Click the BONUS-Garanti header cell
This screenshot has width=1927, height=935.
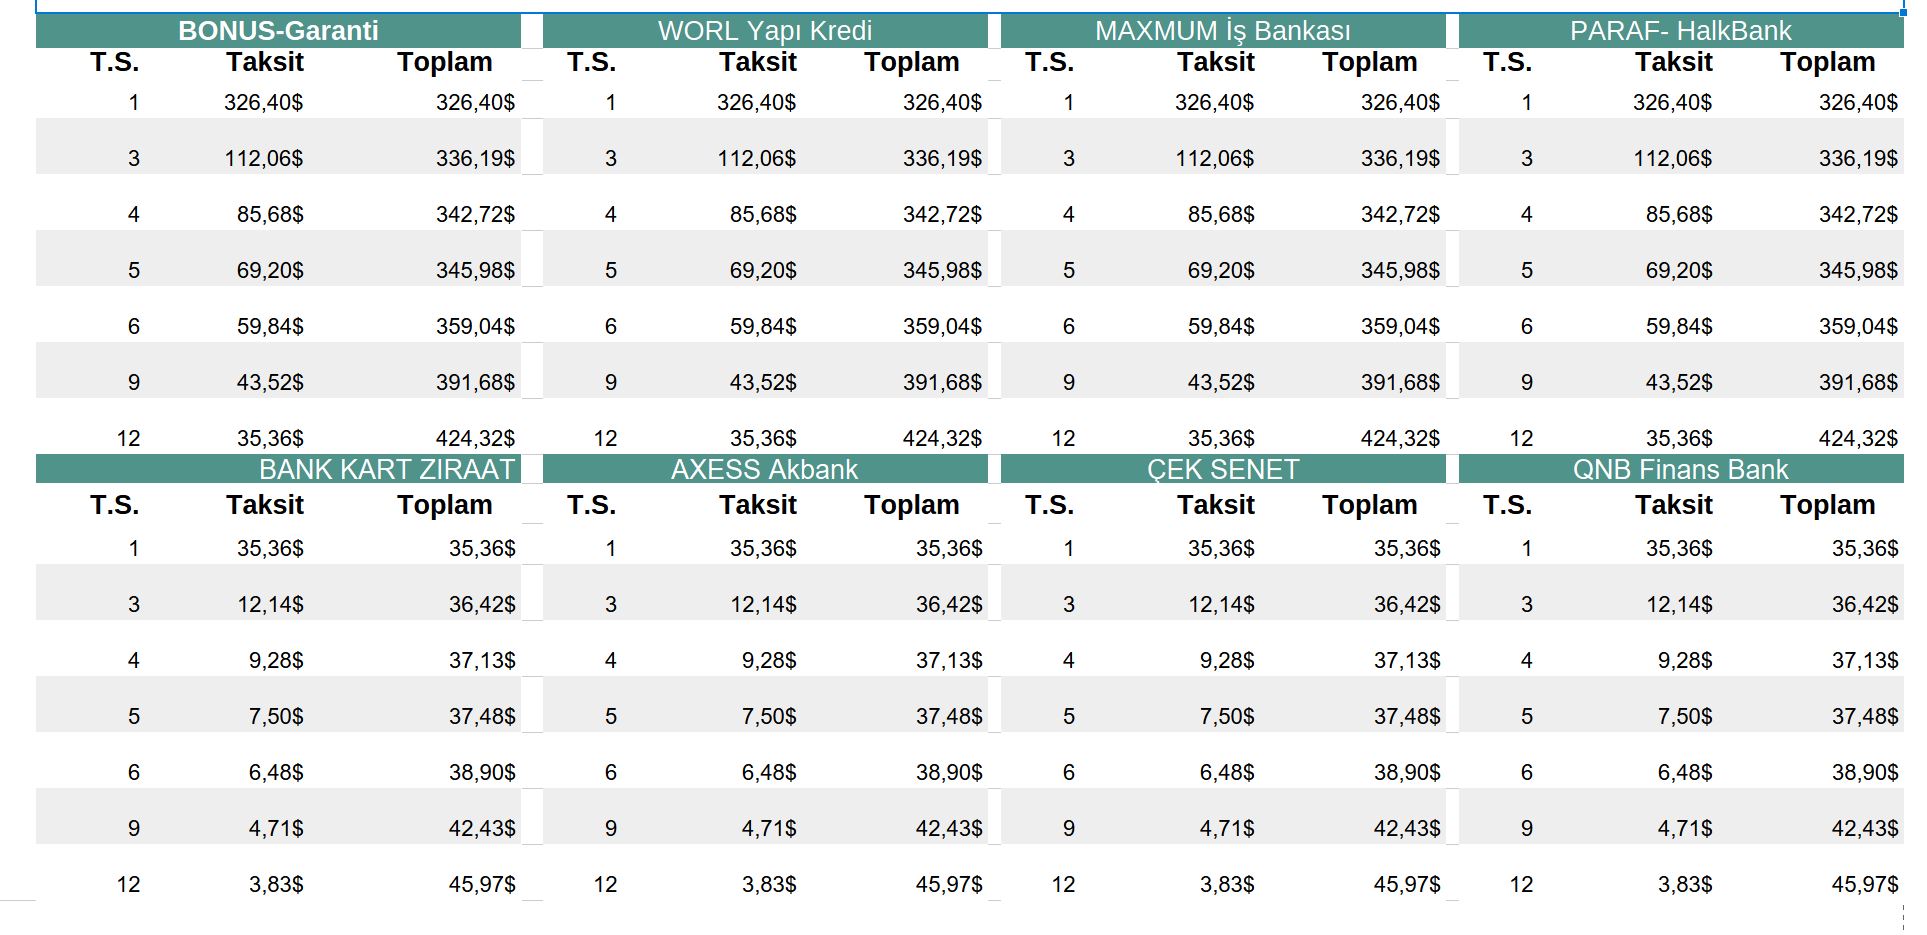278,31
